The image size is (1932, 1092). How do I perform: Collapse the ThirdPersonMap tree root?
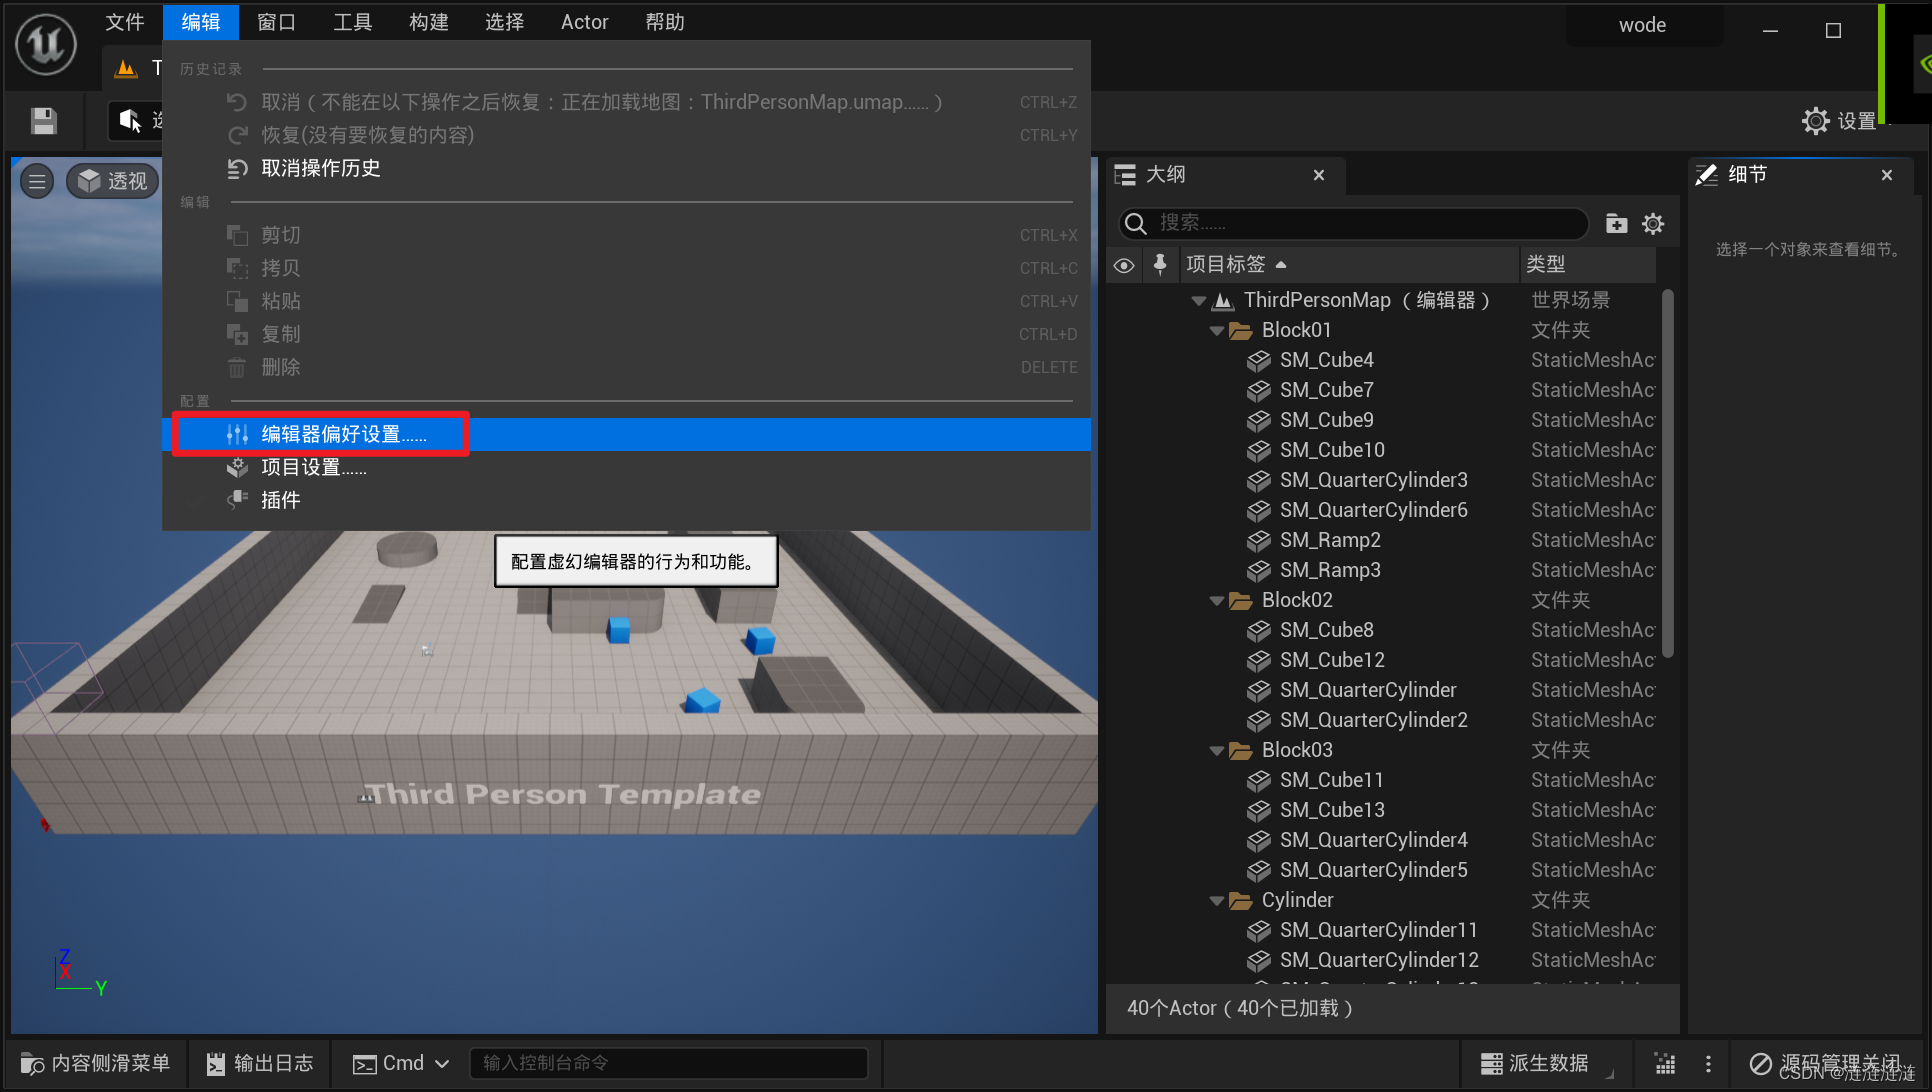1199,300
